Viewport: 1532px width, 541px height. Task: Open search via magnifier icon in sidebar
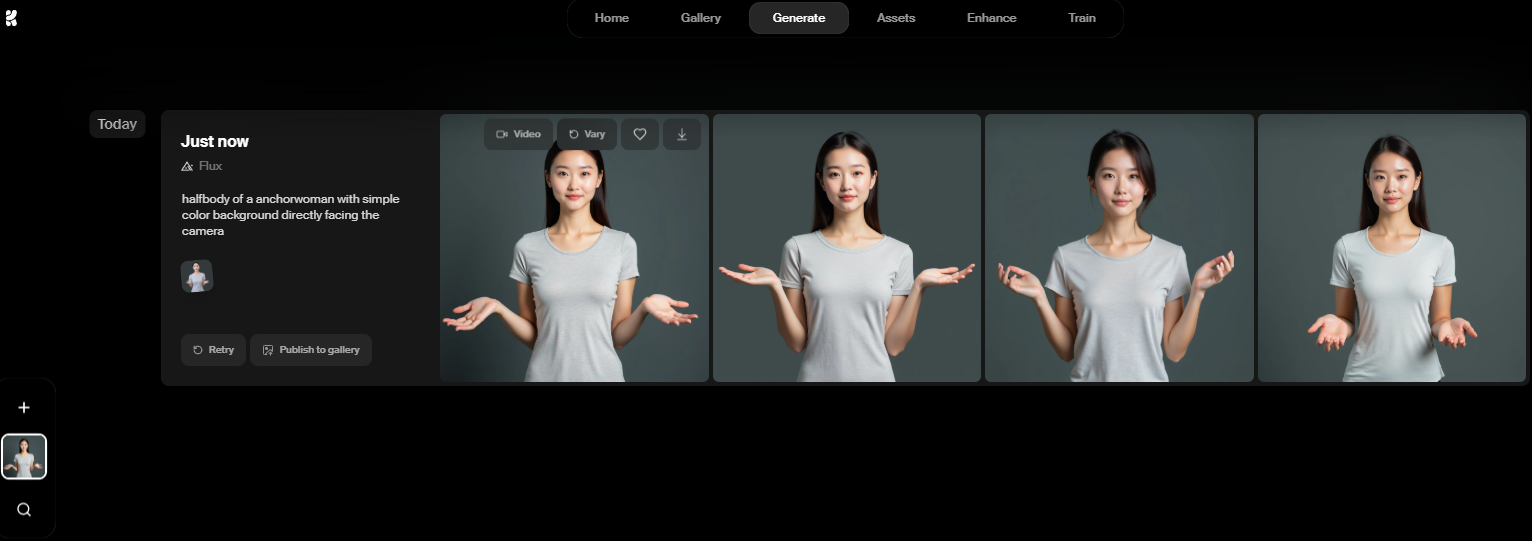click(x=24, y=510)
